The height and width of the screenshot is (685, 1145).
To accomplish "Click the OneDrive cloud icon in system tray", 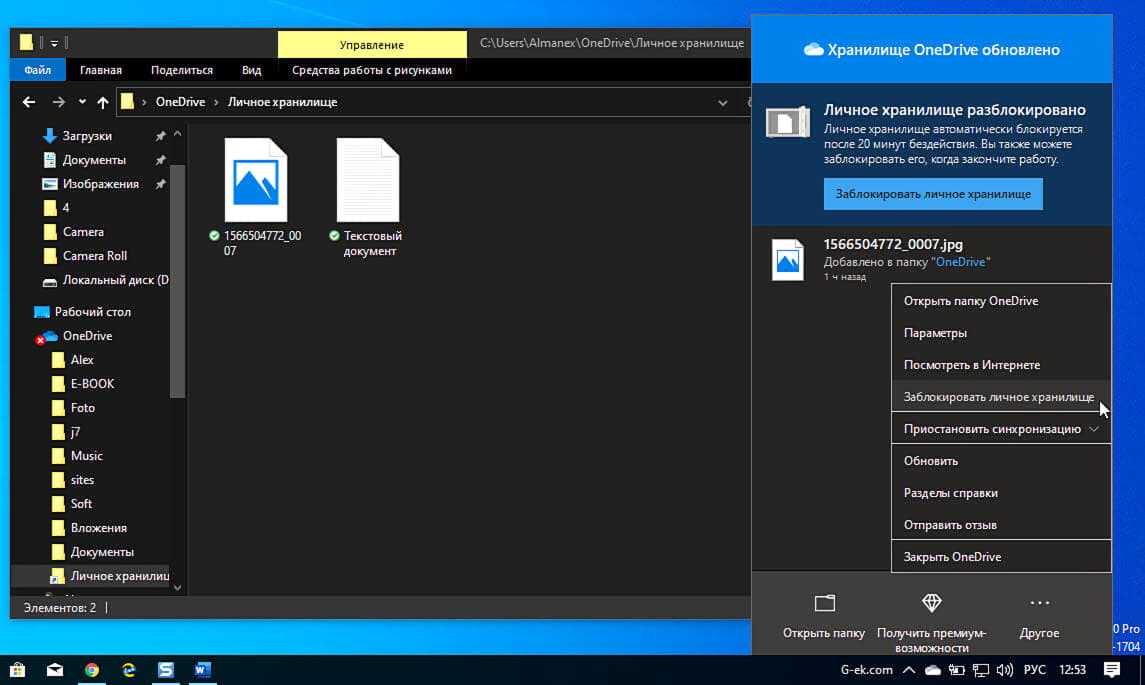I will tap(932, 670).
